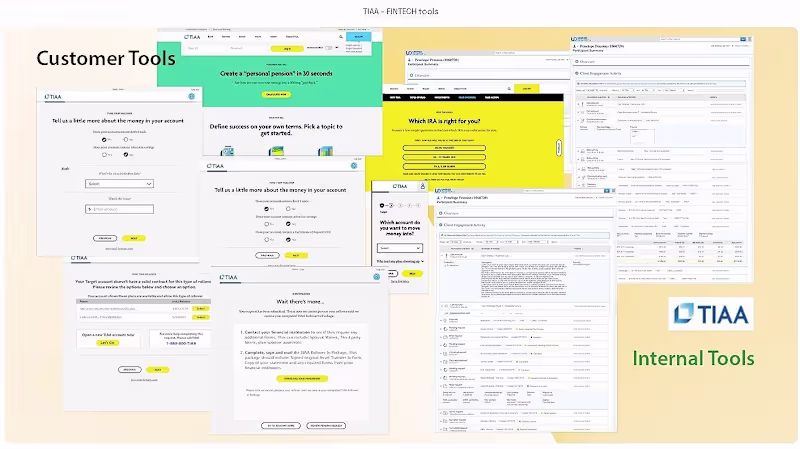Click first nav menu item beside homepage TIAA logo
The height and width of the screenshot is (449, 800).
tap(210, 37)
